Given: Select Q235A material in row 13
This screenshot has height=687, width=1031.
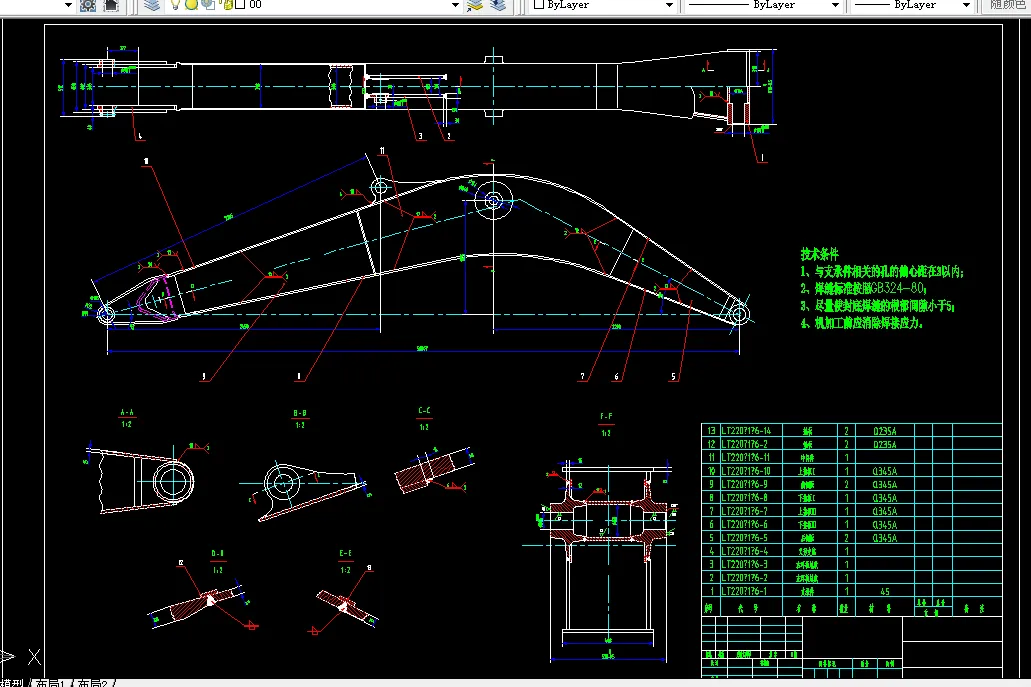Looking at the screenshot, I should (884, 431).
